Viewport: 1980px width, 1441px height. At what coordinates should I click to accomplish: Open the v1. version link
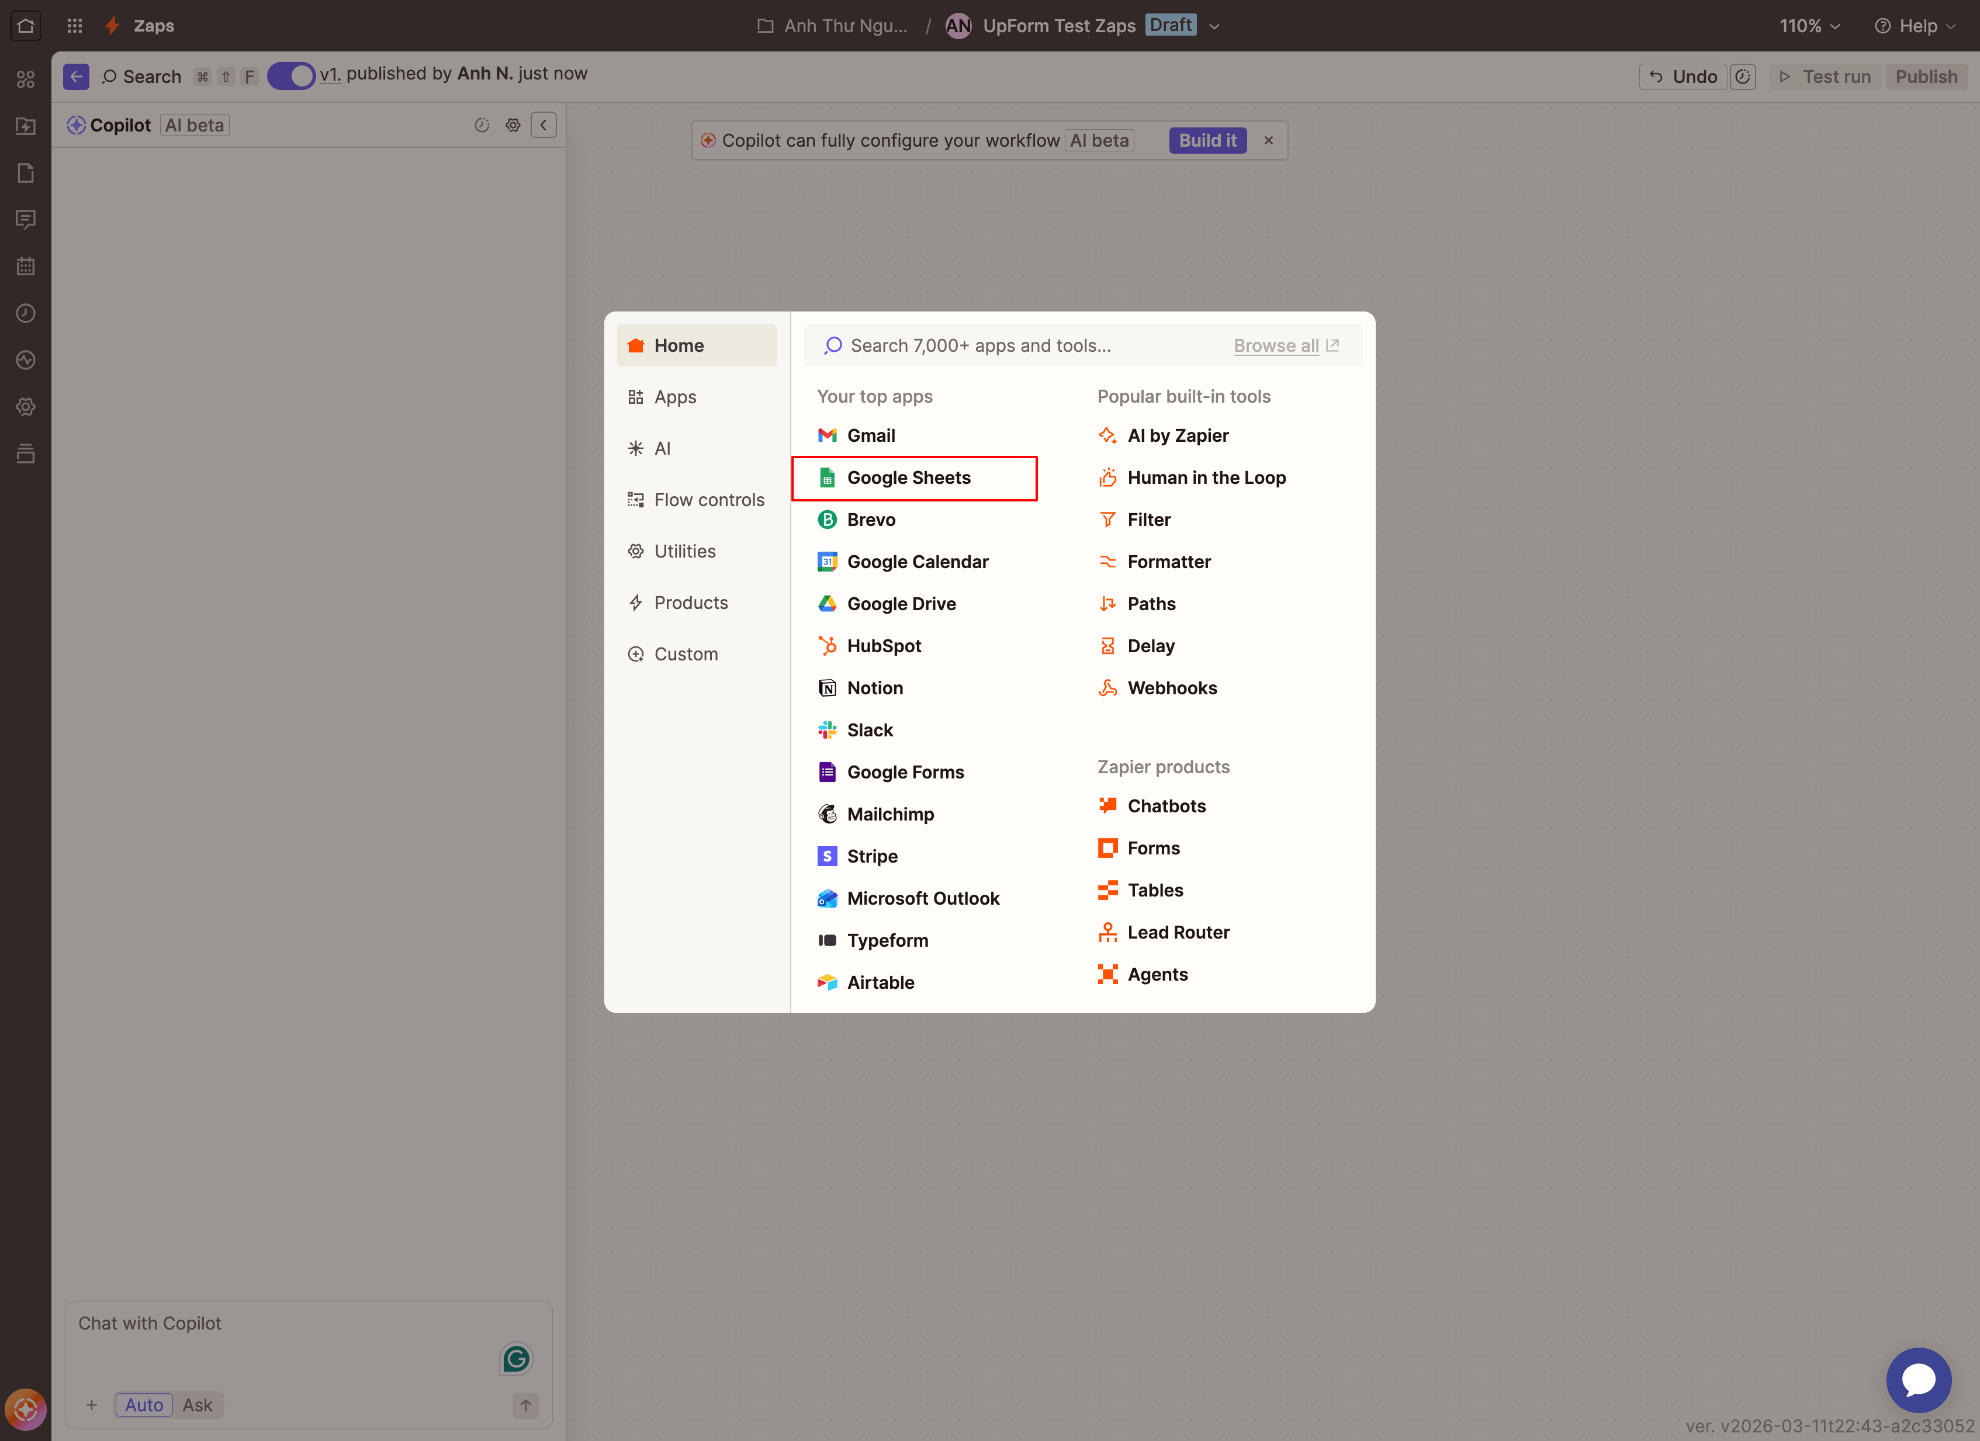[x=330, y=74]
